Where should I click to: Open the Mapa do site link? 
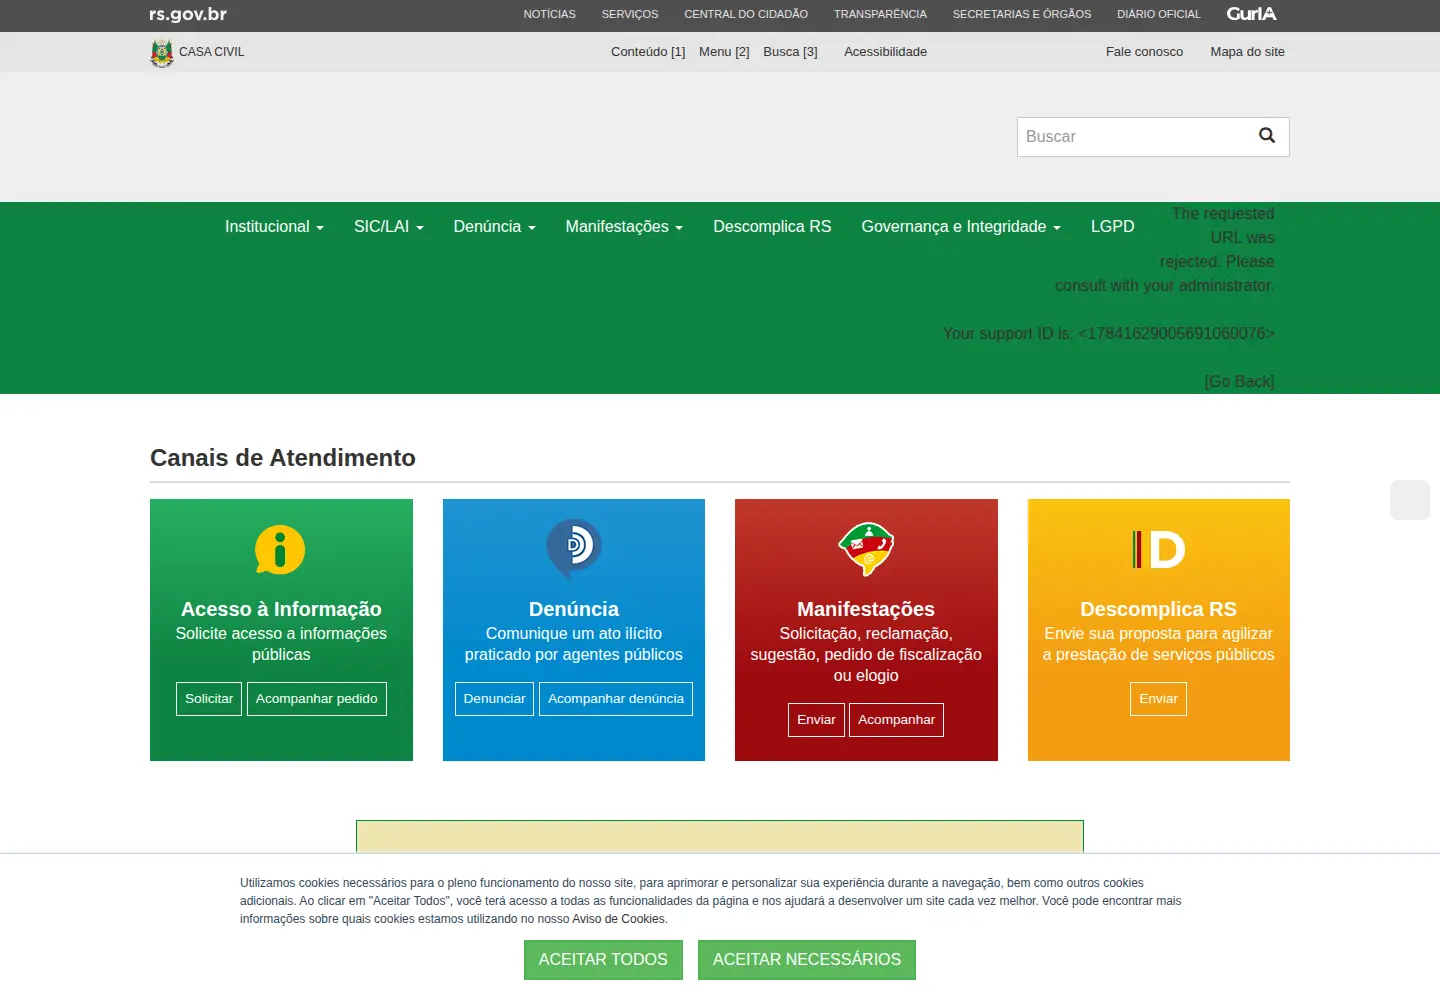tap(1247, 52)
